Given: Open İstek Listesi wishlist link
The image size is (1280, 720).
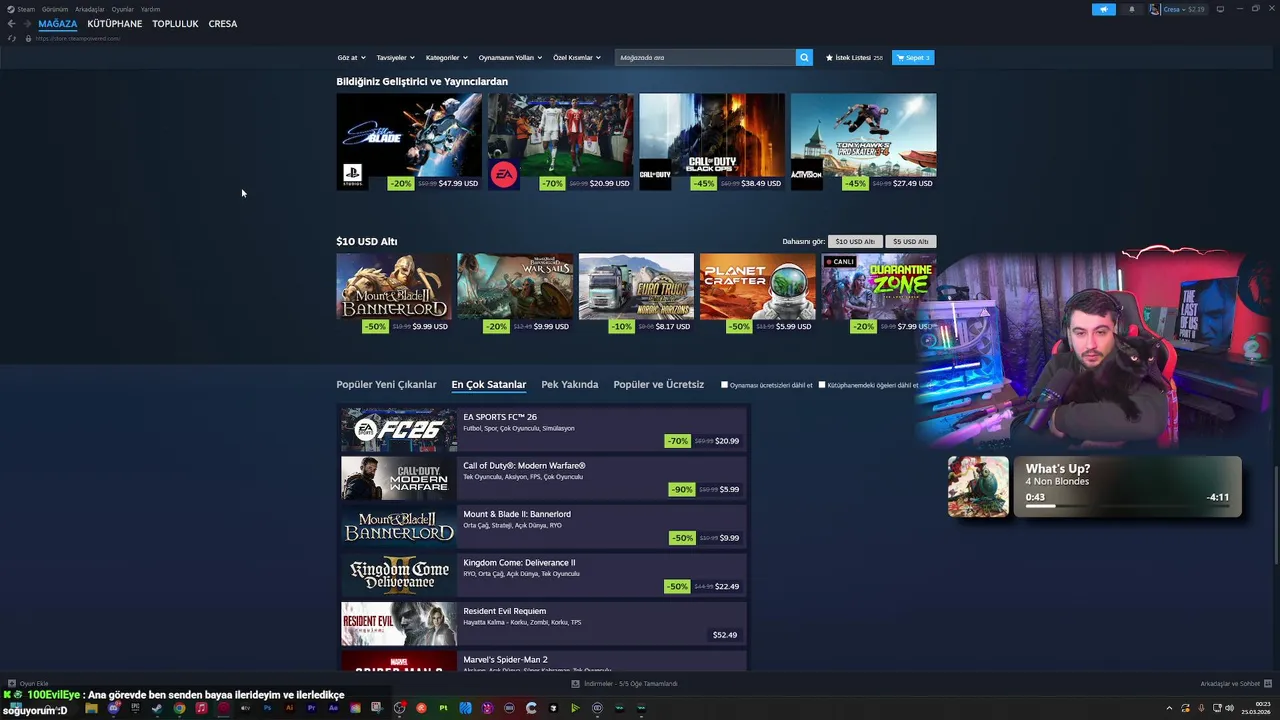Looking at the screenshot, I should tap(854, 57).
